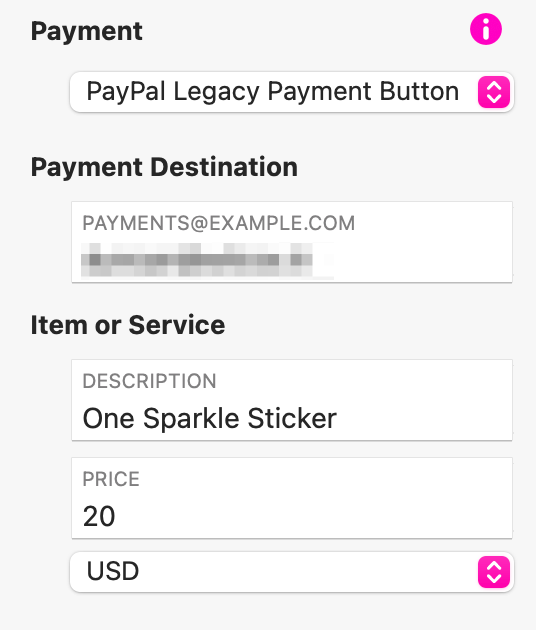The width and height of the screenshot is (536, 630).
Task: Click the empty area right of the blurred email
Action: point(422,260)
